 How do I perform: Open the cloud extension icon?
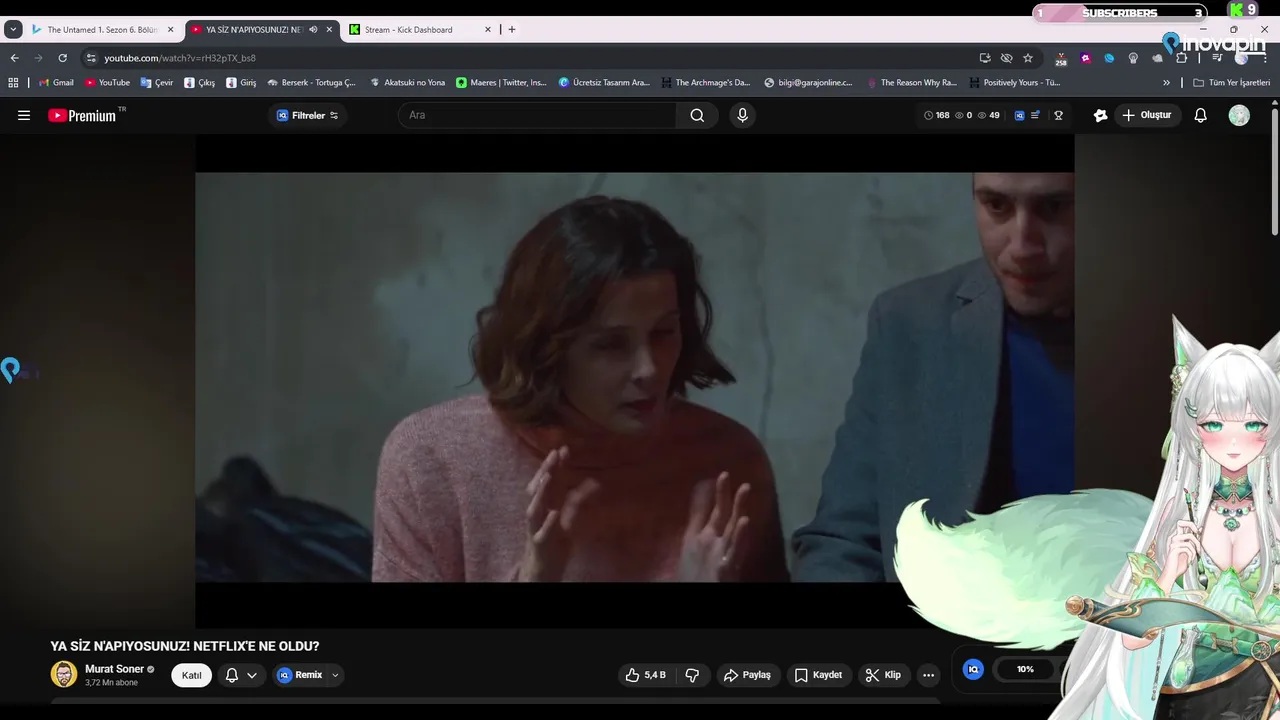point(1157,58)
